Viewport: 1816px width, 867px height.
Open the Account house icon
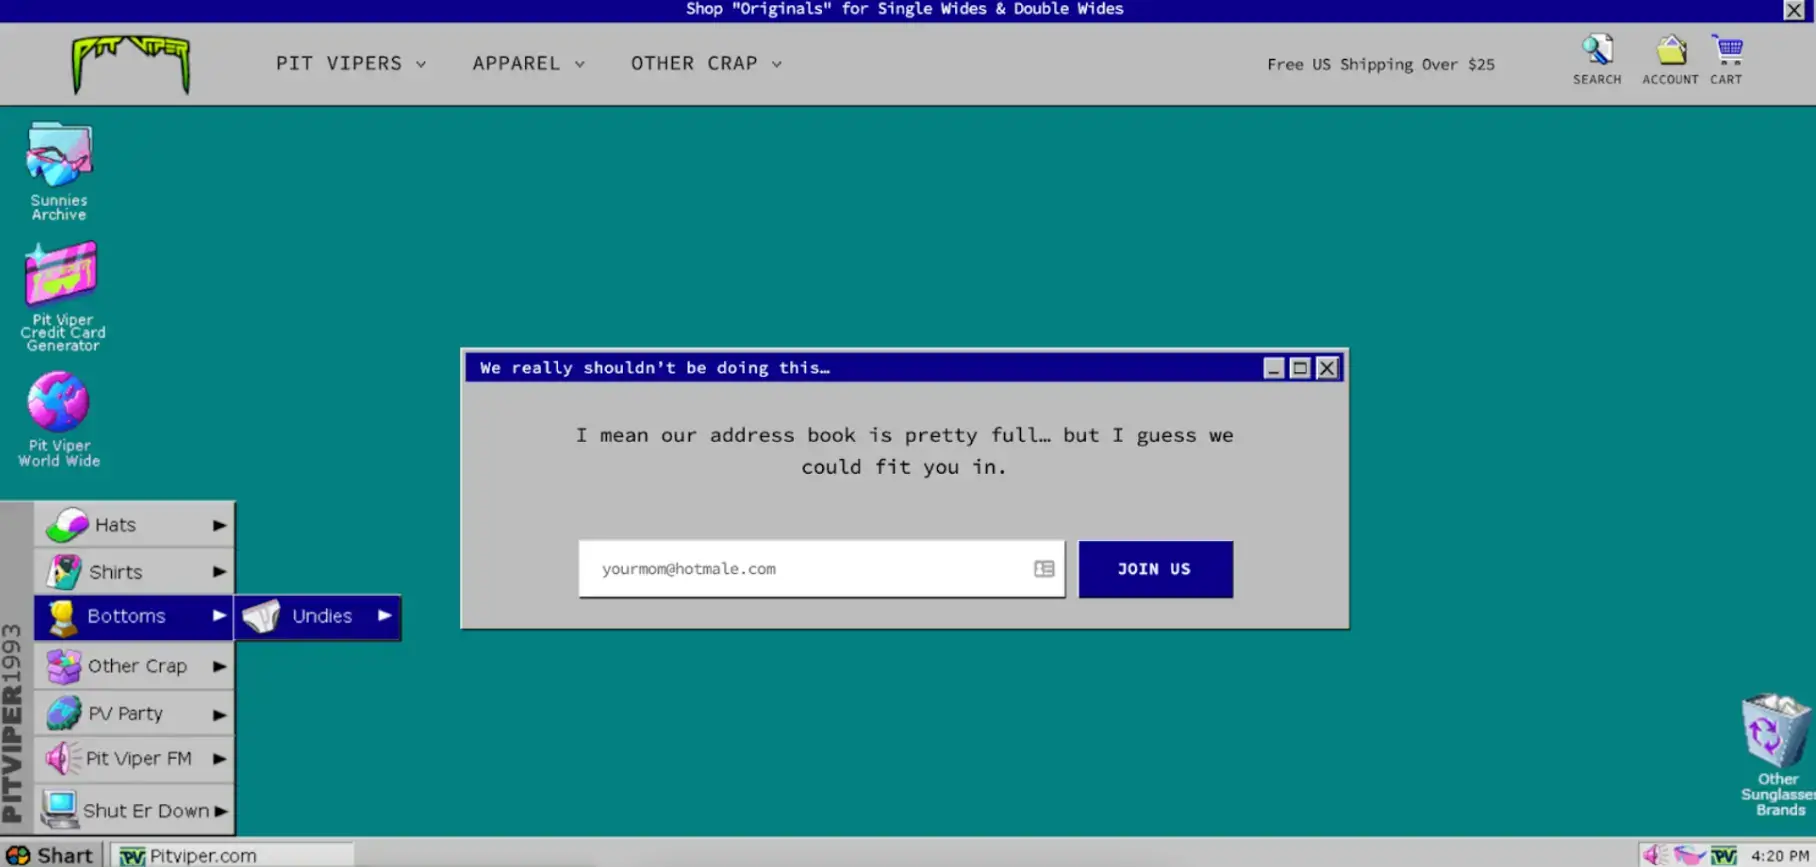tap(1670, 51)
